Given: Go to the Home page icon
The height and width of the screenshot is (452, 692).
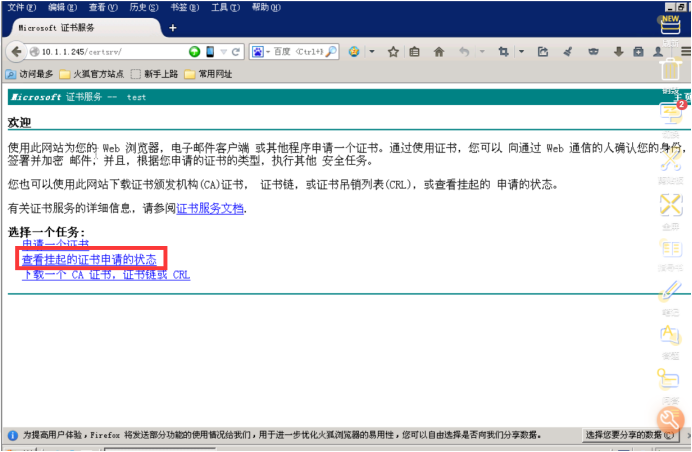Looking at the screenshot, I should coord(439,52).
